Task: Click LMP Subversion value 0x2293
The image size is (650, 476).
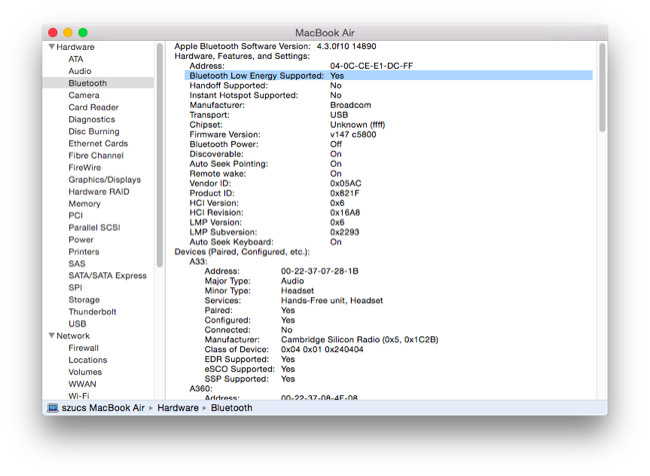Action: [x=344, y=232]
